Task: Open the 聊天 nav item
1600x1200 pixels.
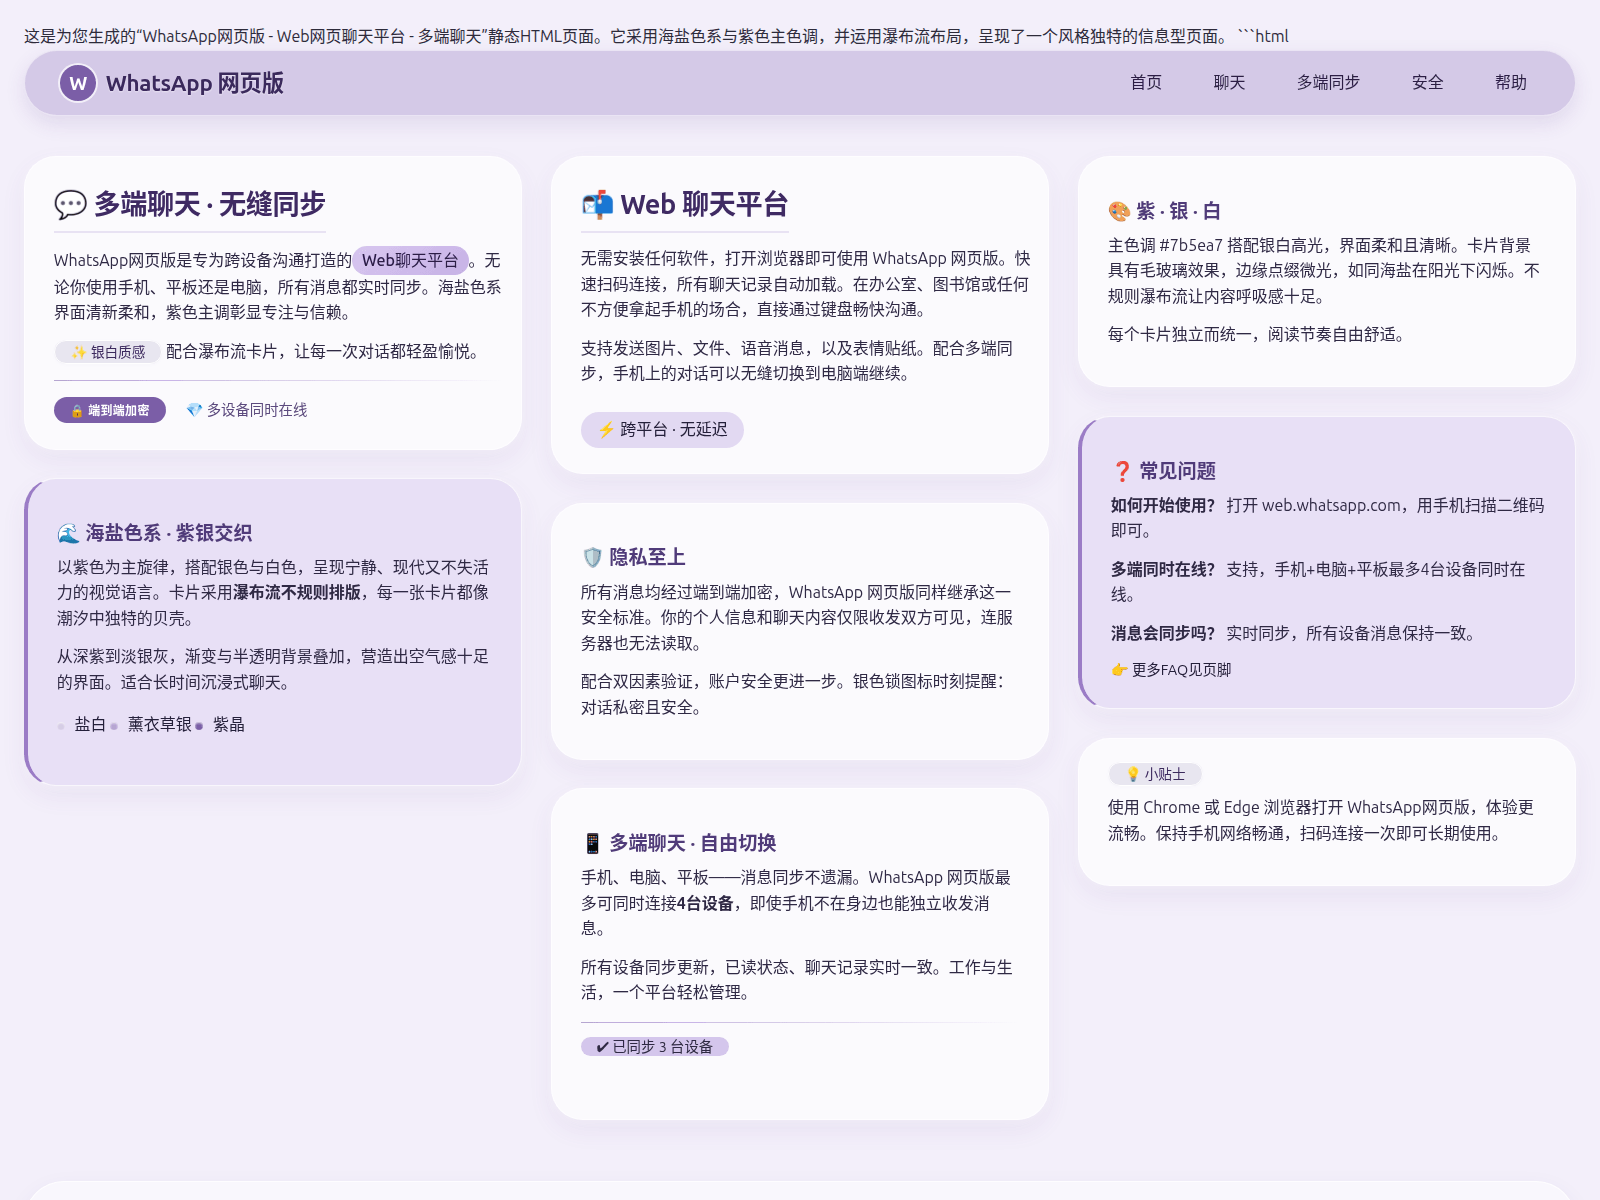Action: click(1229, 83)
